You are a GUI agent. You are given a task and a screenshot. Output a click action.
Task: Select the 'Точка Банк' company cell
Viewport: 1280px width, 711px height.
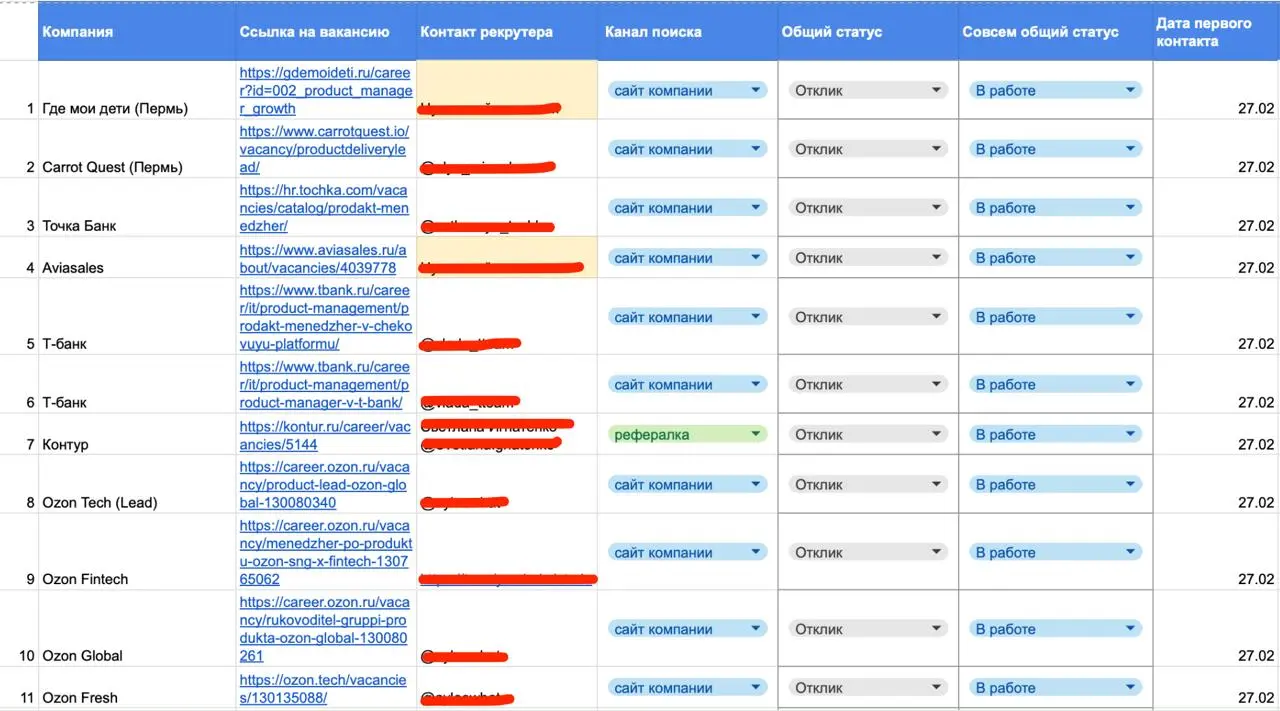[x=137, y=209]
